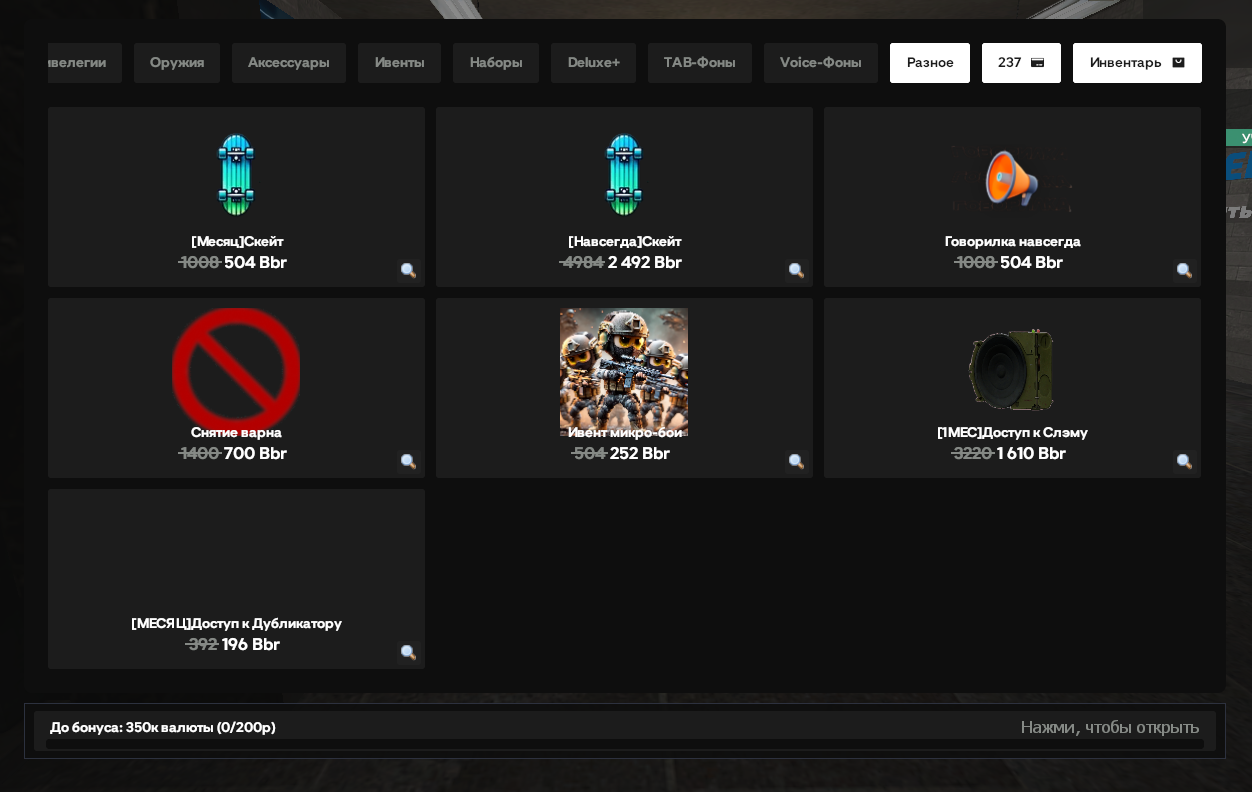The height and width of the screenshot is (792, 1252).
Task: Switch to the Наборы tab
Action: (496, 63)
